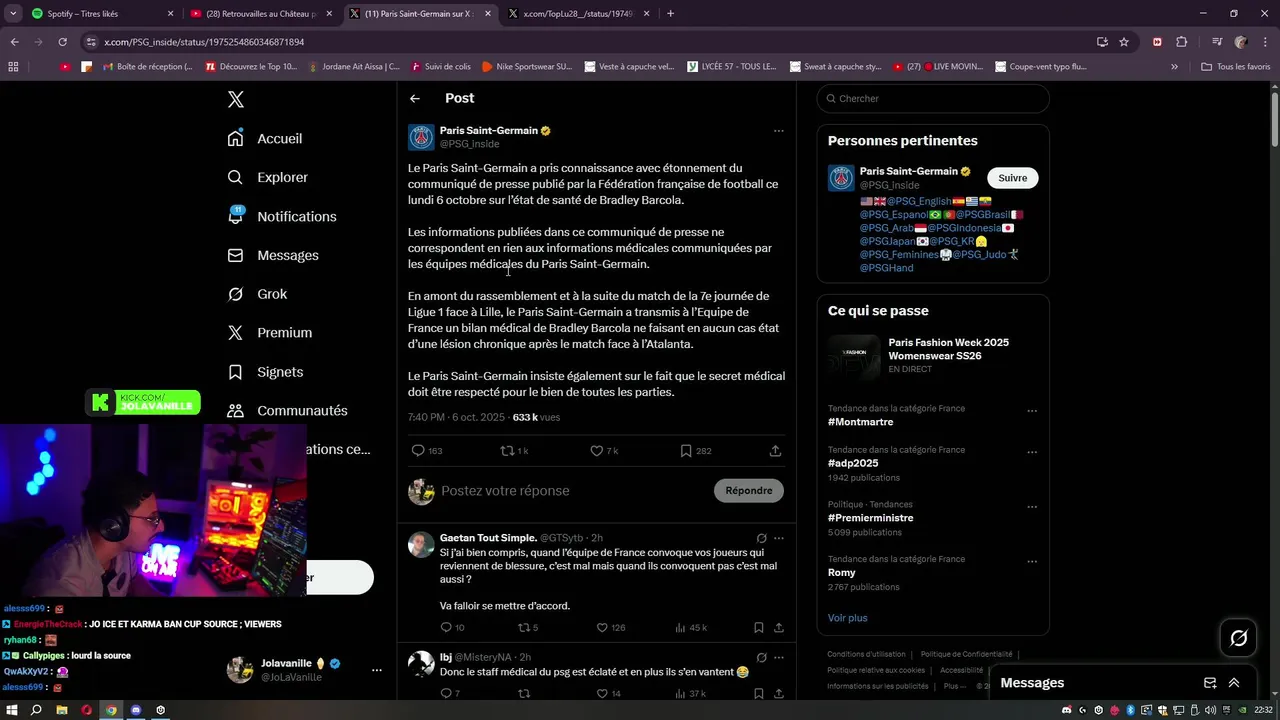The width and height of the screenshot is (1280, 720).
Task: Open the floating Grok button
Action: [x=1238, y=638]
